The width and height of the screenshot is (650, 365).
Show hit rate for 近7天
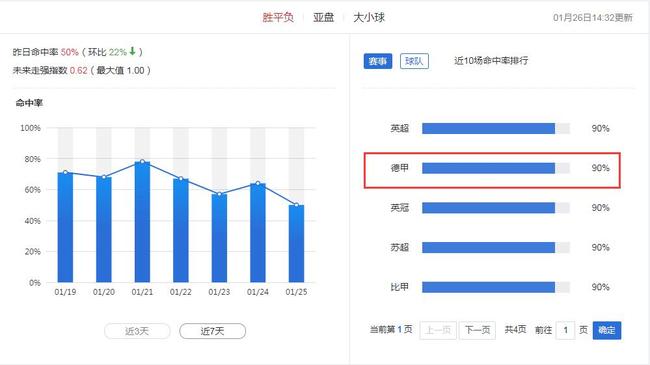point(212,331)
